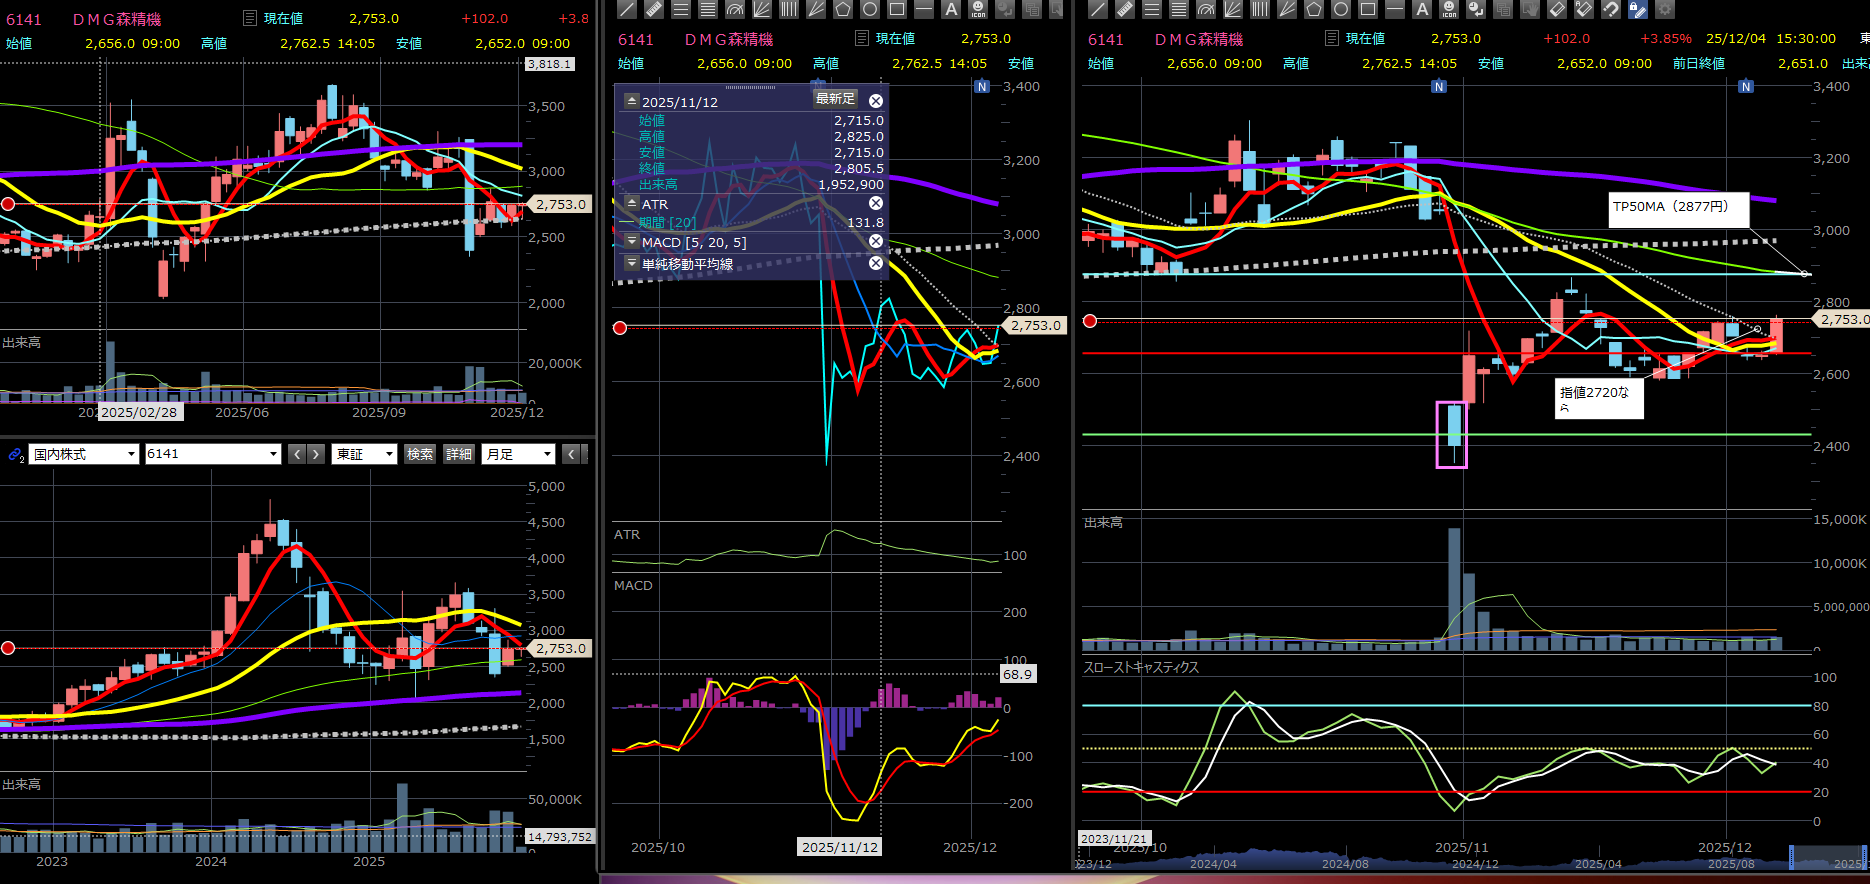Toggle the blue chain link icon

(x=15, y=454)
